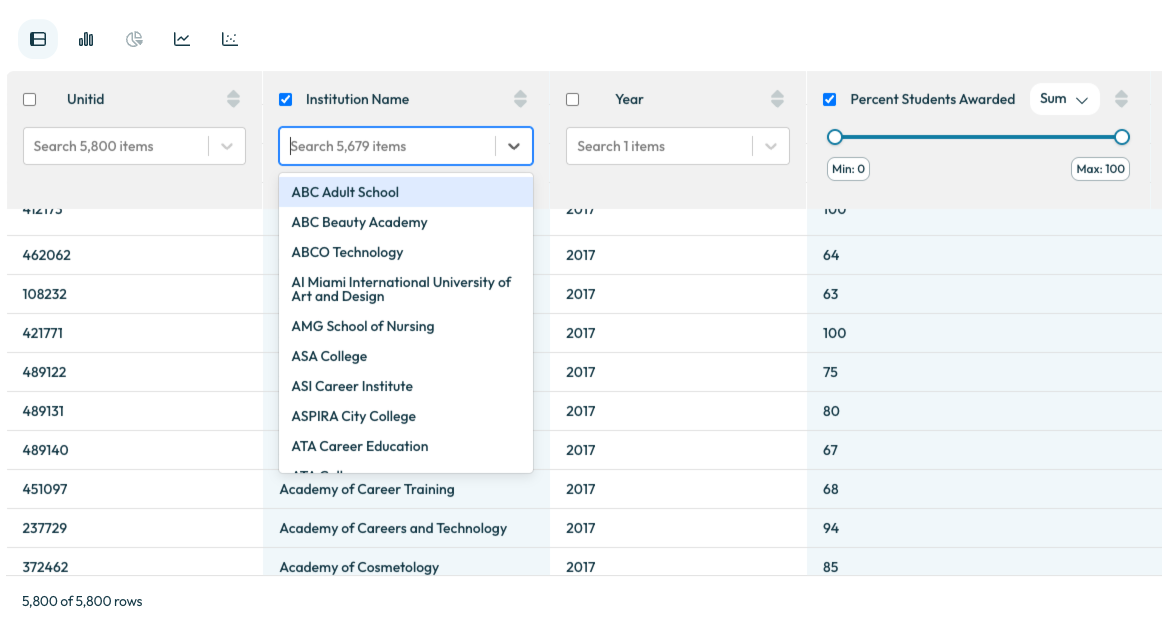Sort the Institution Name column
The image size is (1162, 621).
[x=520, y=99]
